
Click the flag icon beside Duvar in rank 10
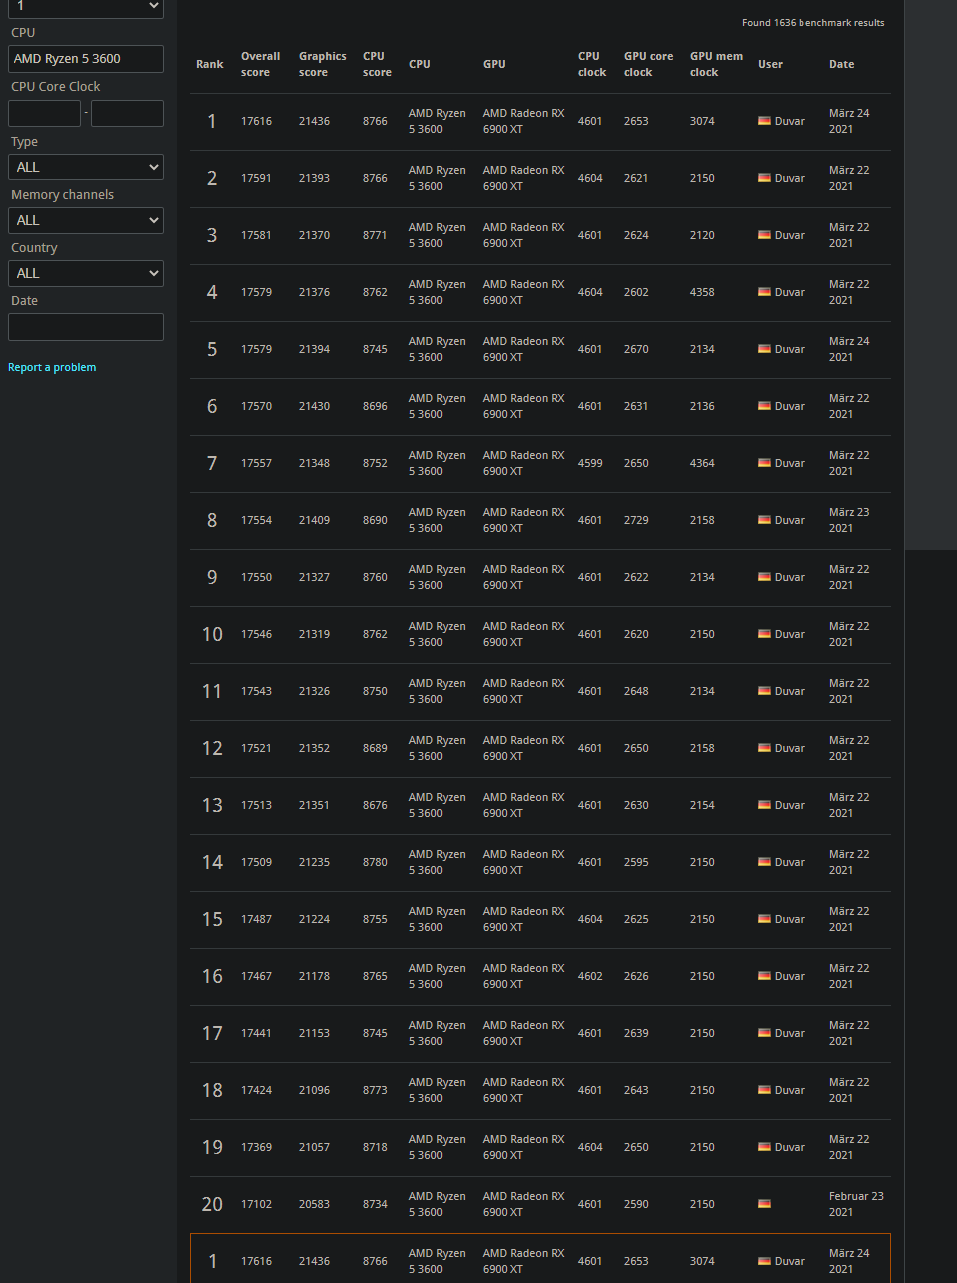point(764,633)
